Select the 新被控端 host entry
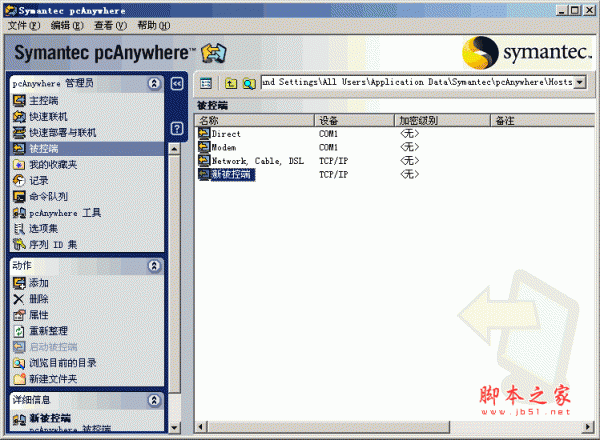 226,174
